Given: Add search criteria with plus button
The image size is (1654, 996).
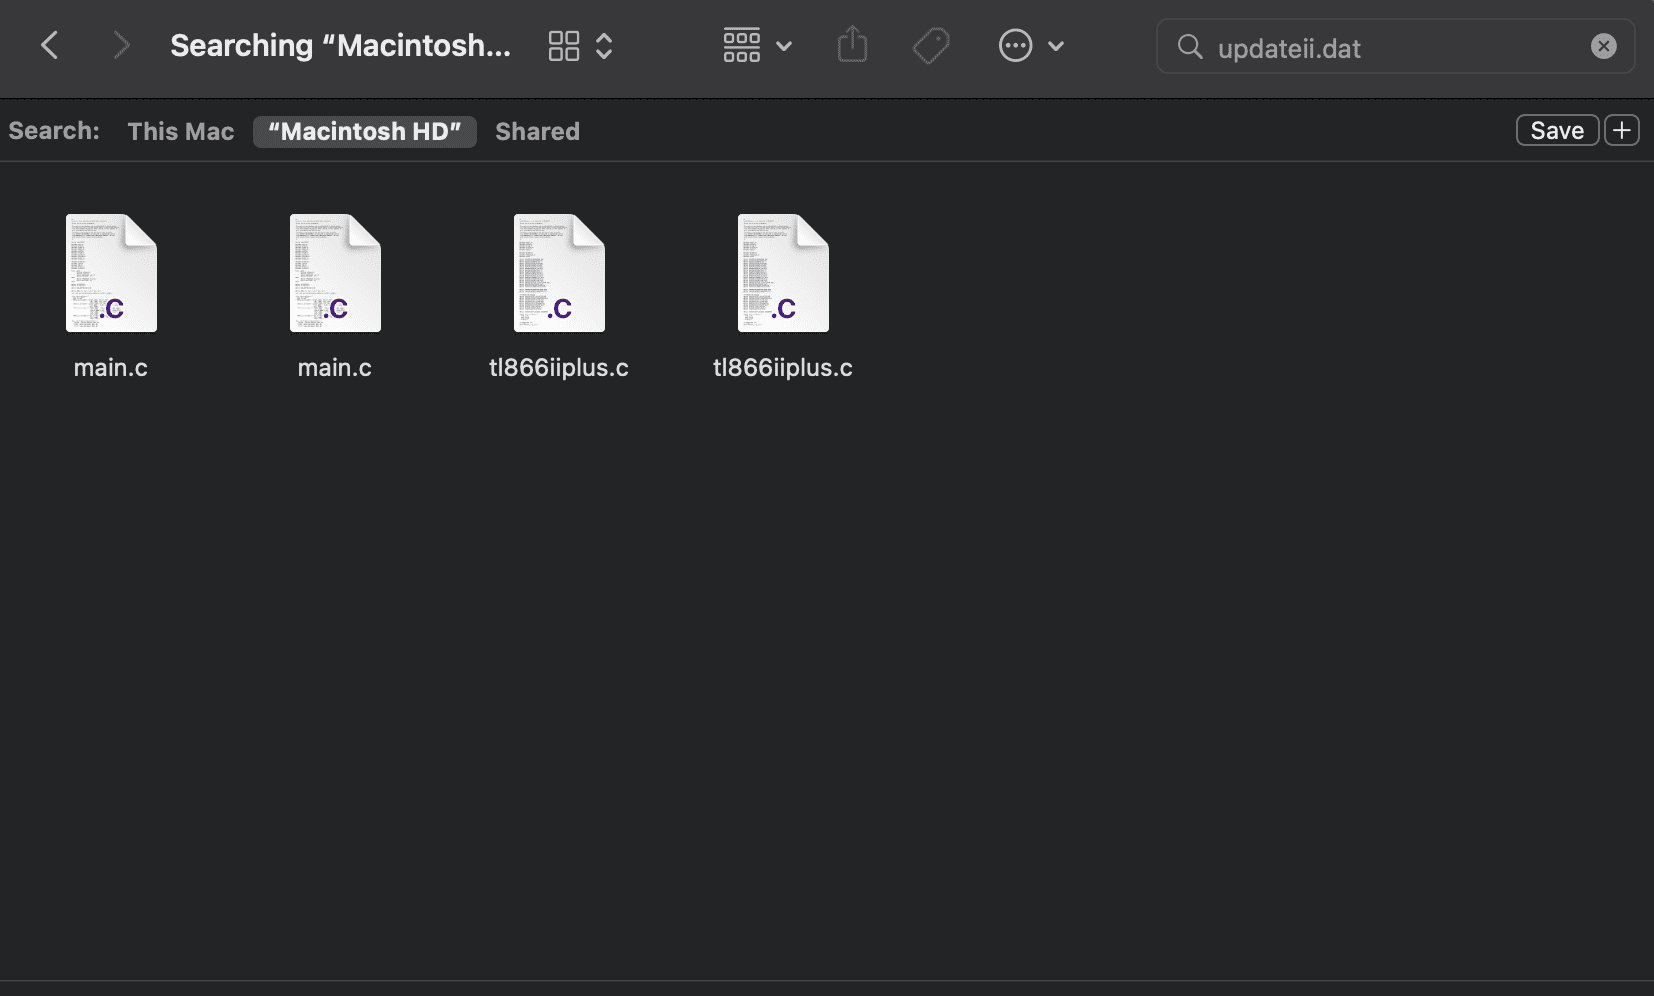Looking at the screenshot, I should click(1622, 130).
